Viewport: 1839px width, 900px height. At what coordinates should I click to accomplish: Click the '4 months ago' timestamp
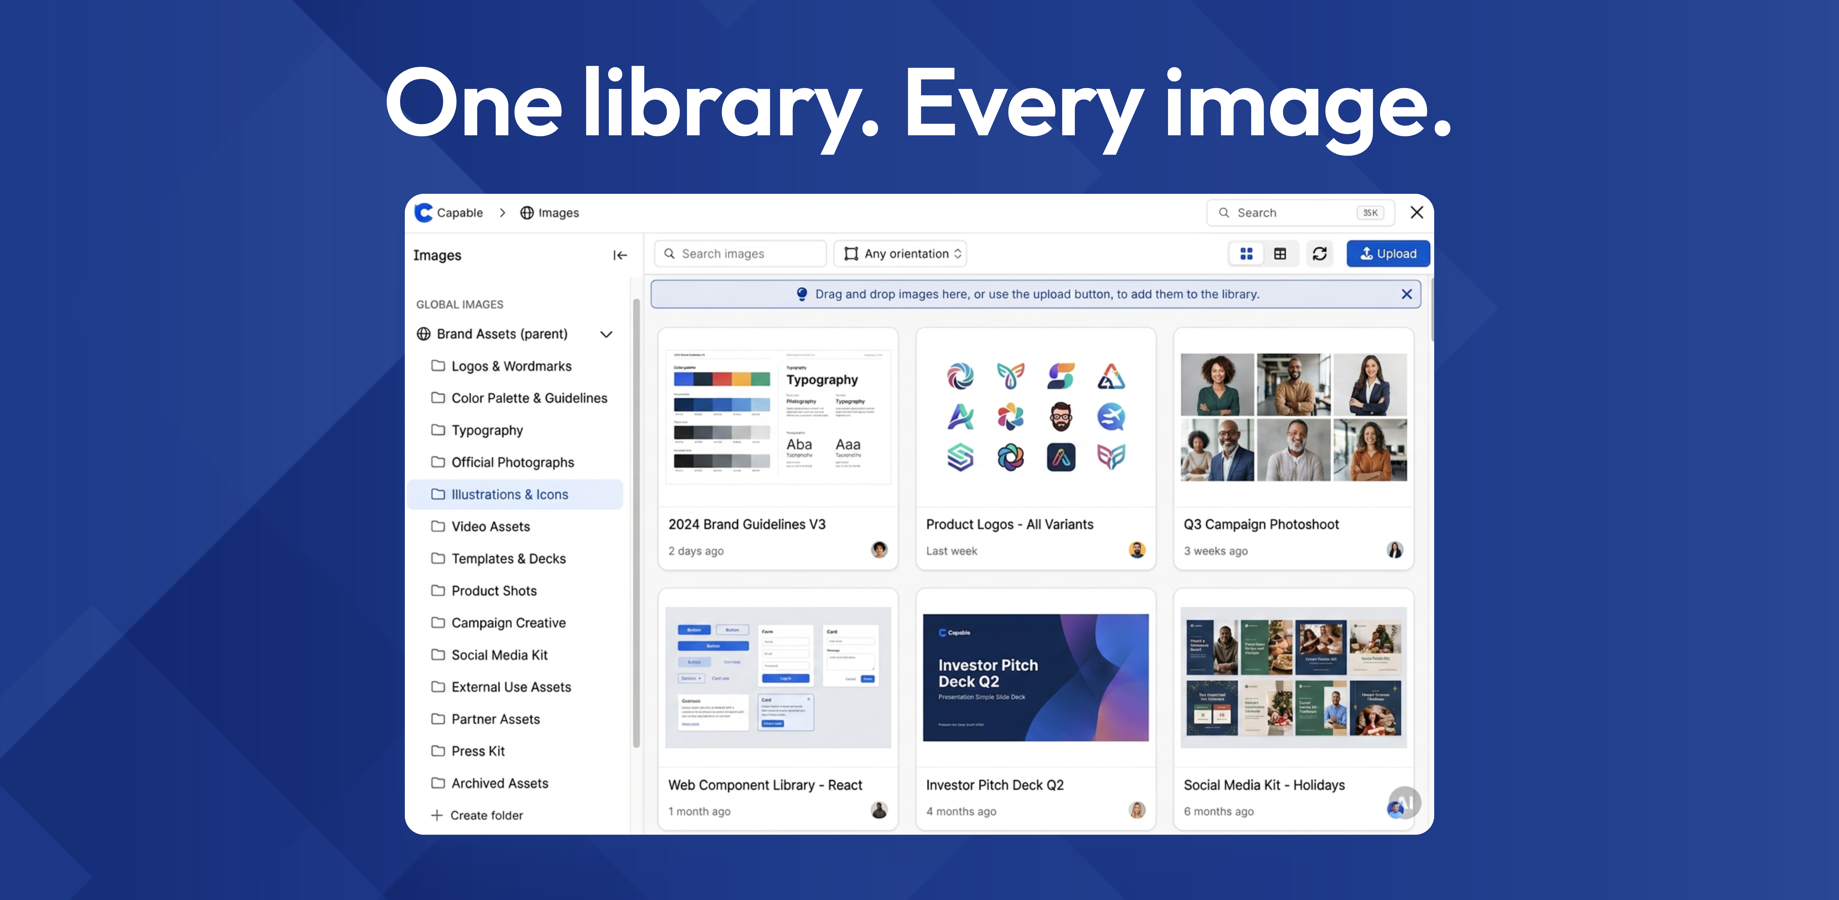[x=961, y=811]
